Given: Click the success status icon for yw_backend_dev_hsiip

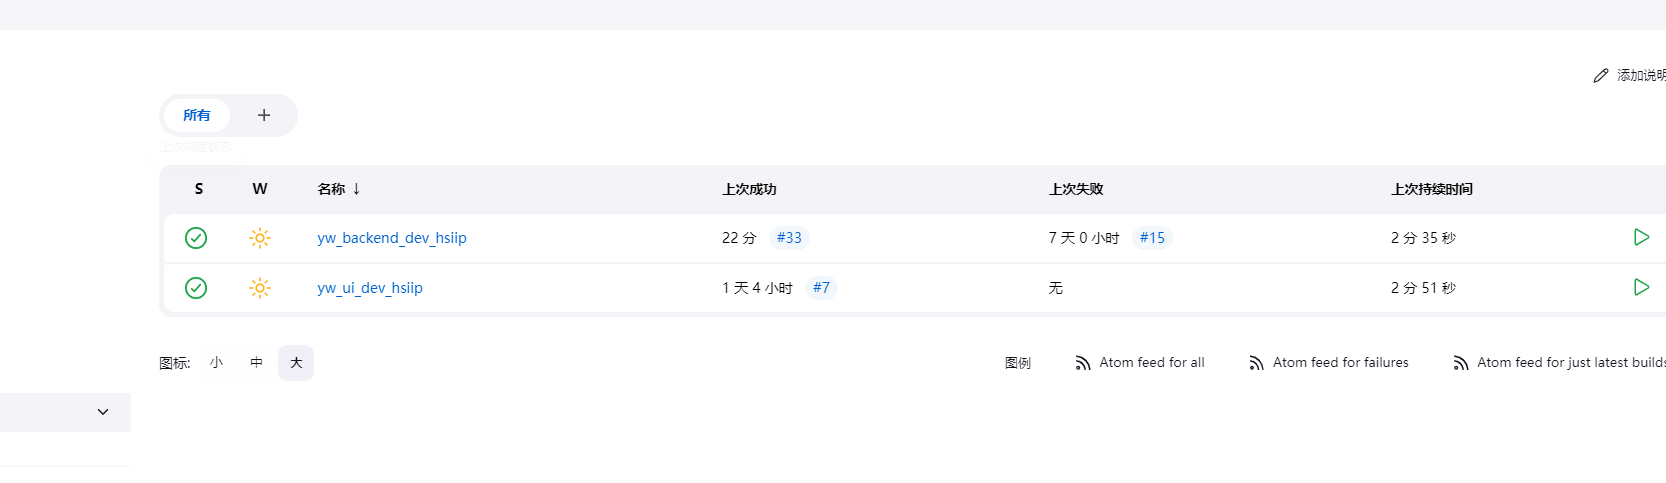Looking at the screenshot, I should [x=196, y=238].
